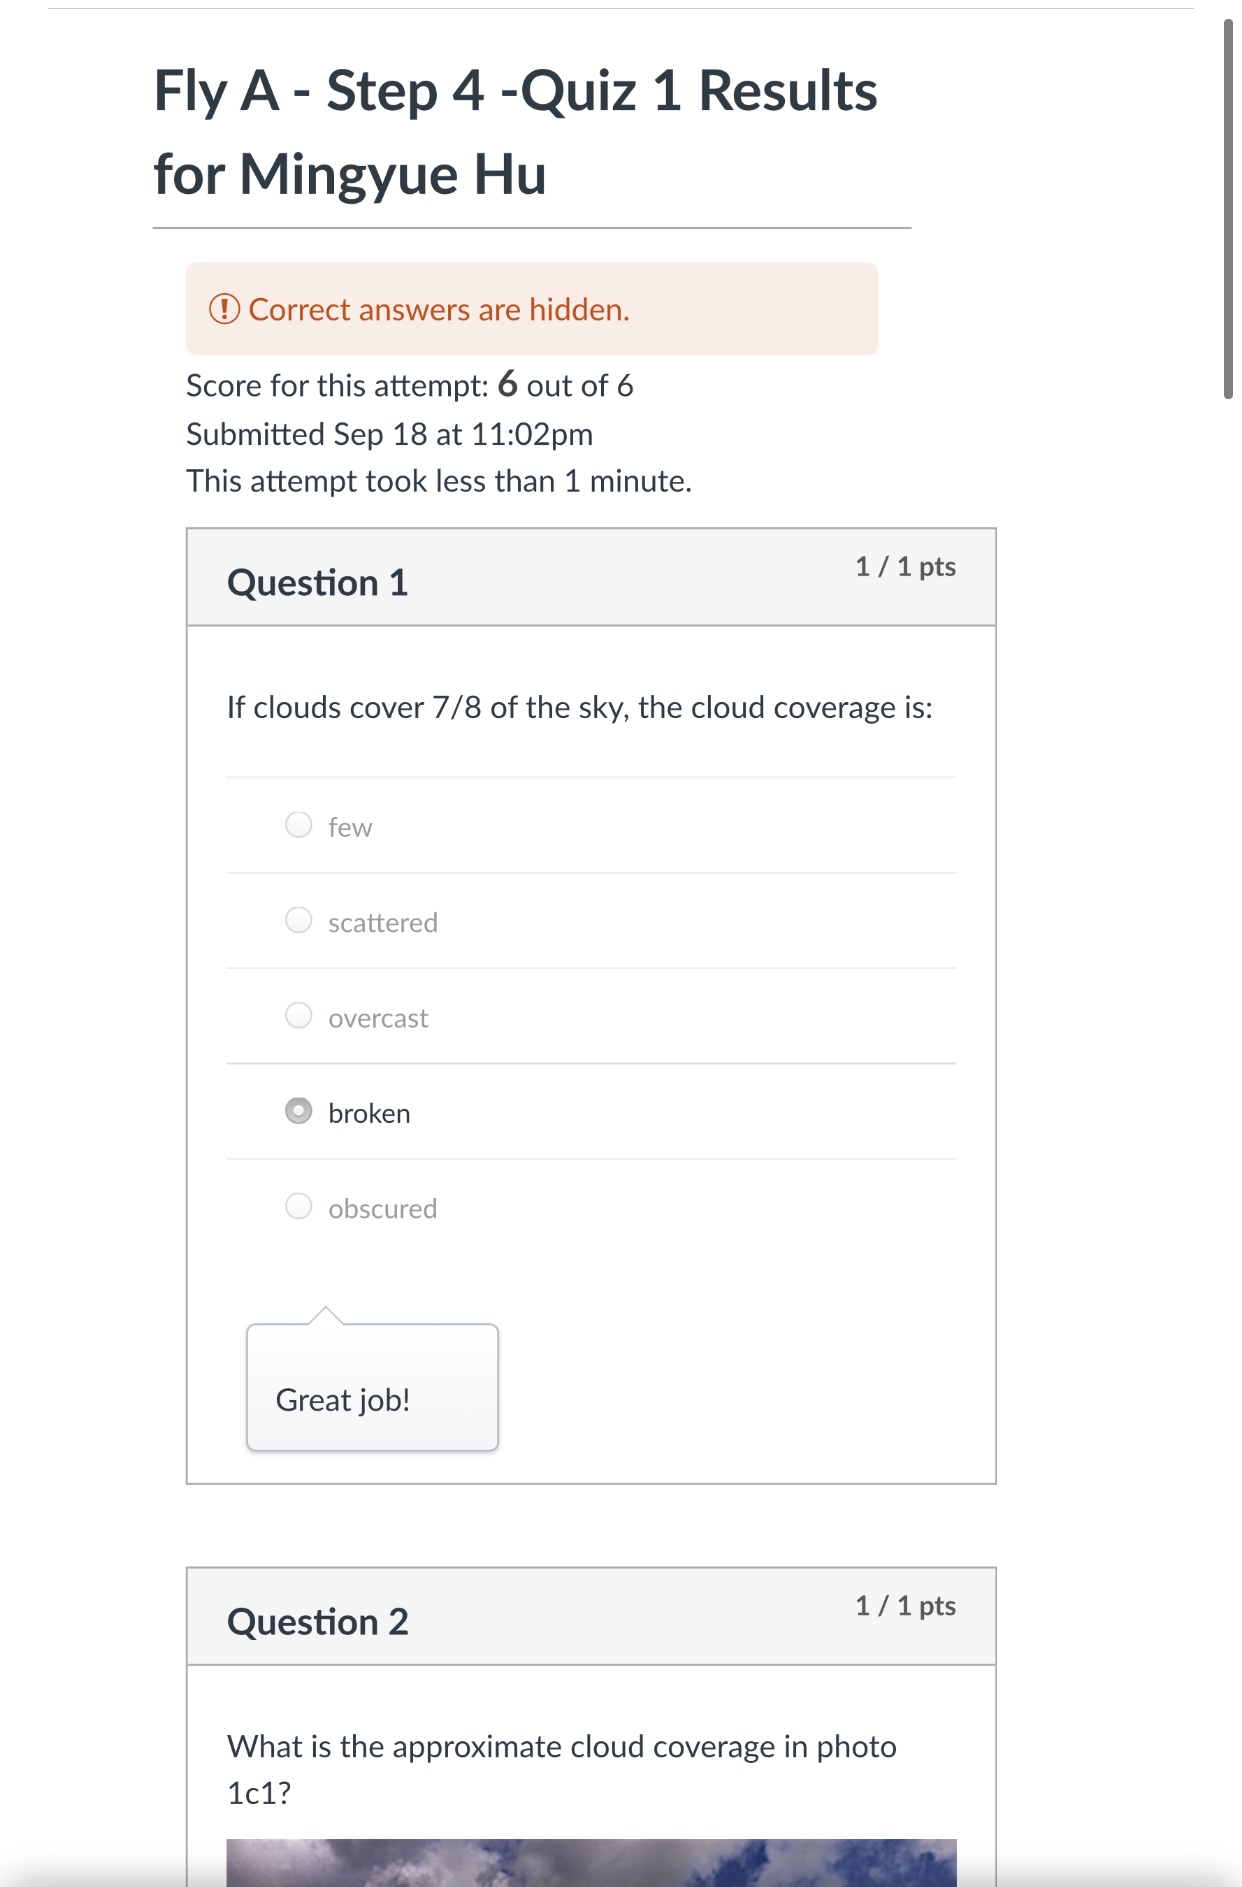The image size is (1242, 1887).
Task: Click the 'Correct answers are hidden' message
Action: point(439,310)
